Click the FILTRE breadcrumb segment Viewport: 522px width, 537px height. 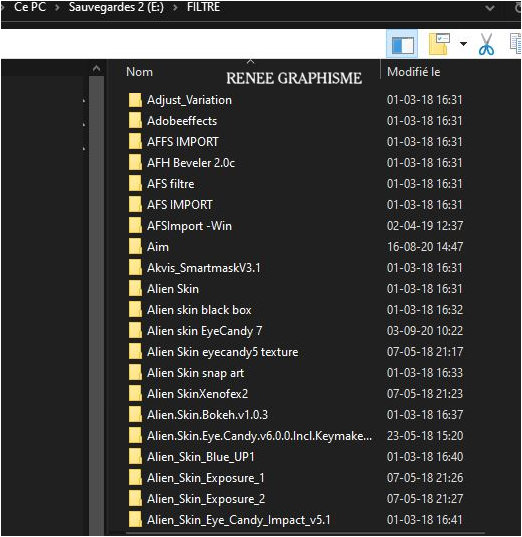tap(203, 7)
